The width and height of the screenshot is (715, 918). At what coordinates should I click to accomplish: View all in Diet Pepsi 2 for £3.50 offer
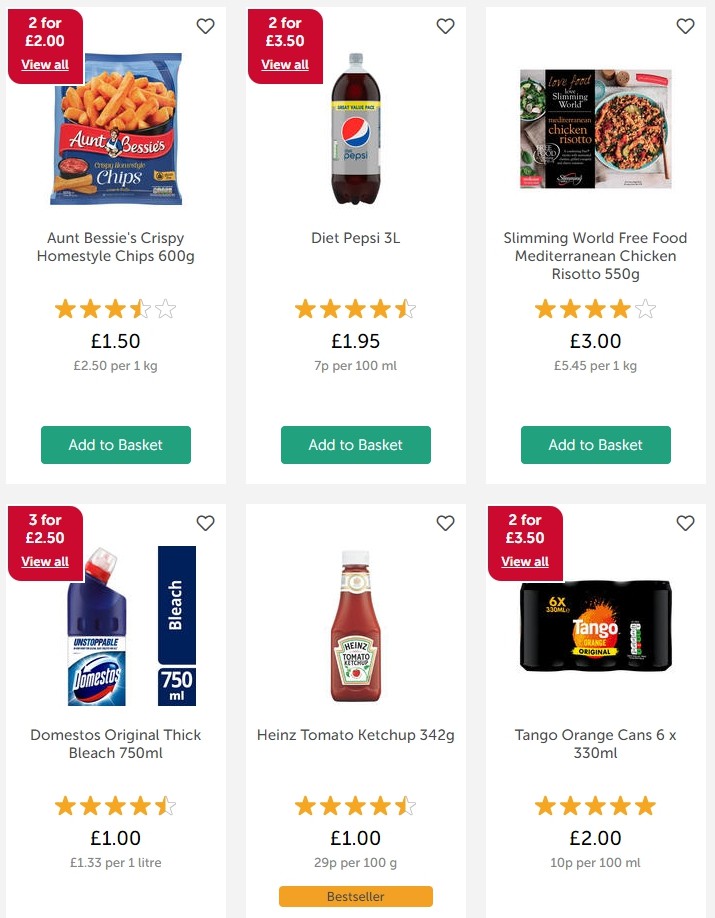[285, 65]
